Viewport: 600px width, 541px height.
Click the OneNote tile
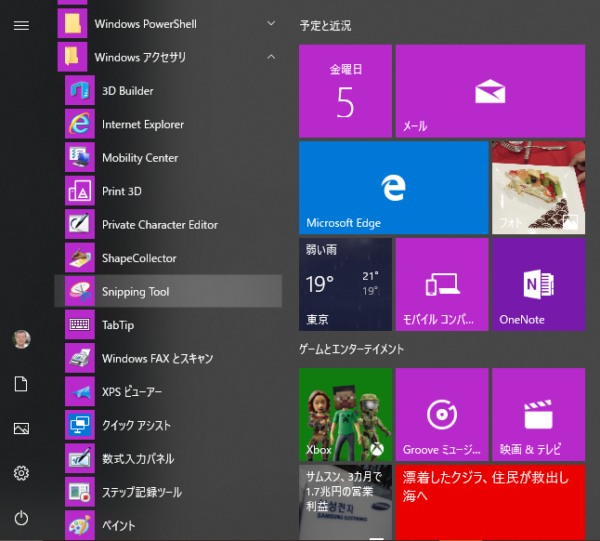point(538,284)
